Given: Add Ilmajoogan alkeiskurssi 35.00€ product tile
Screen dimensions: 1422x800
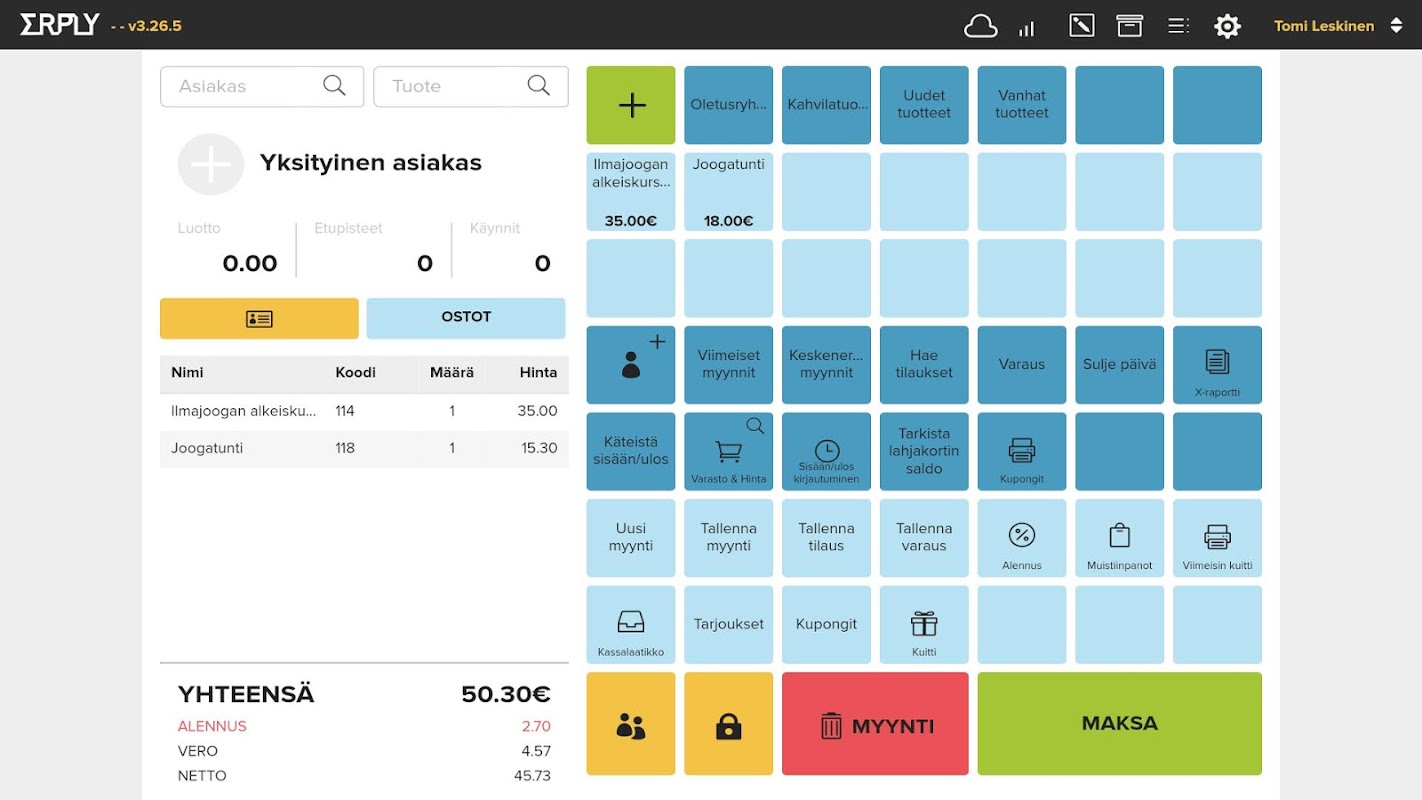Looking at the screenshot, I should [x=631, y=192].
